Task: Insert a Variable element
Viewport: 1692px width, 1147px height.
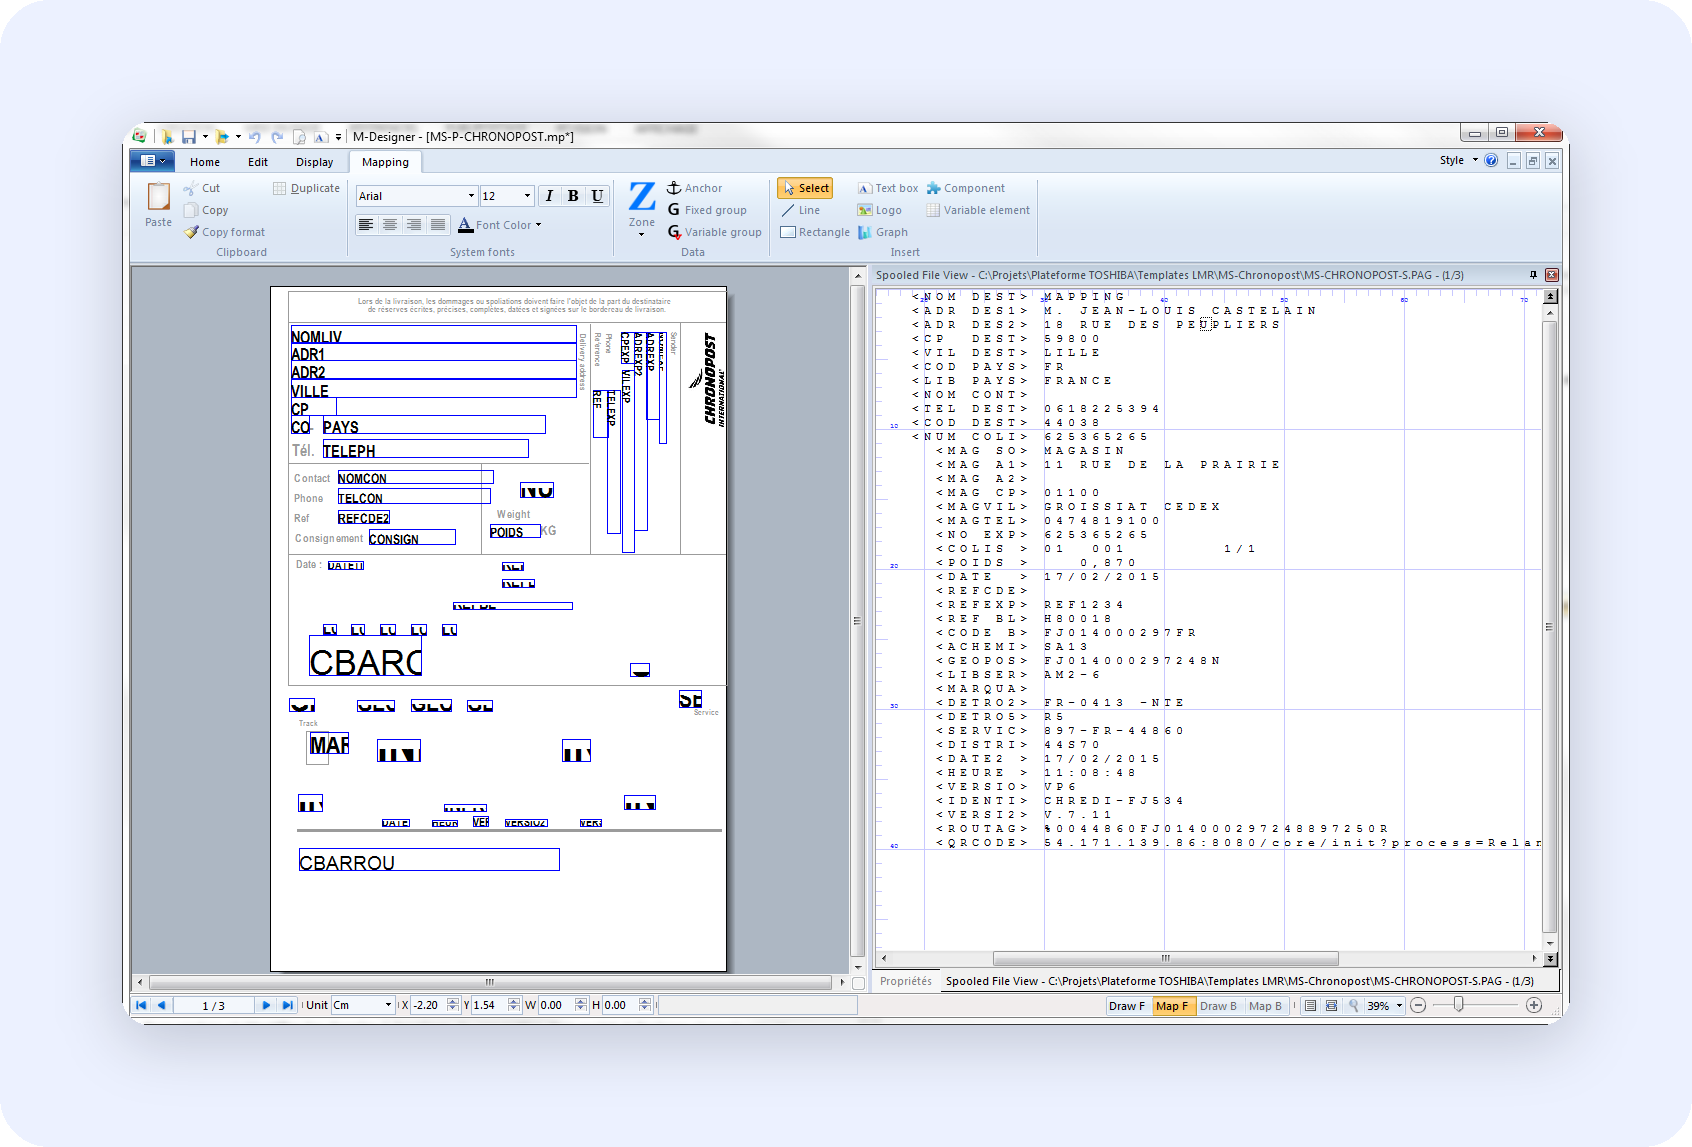Action: (978, 210)
